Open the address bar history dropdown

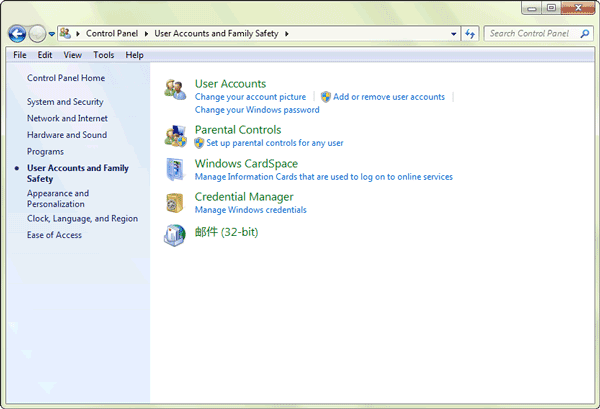(x=453, y=34)
